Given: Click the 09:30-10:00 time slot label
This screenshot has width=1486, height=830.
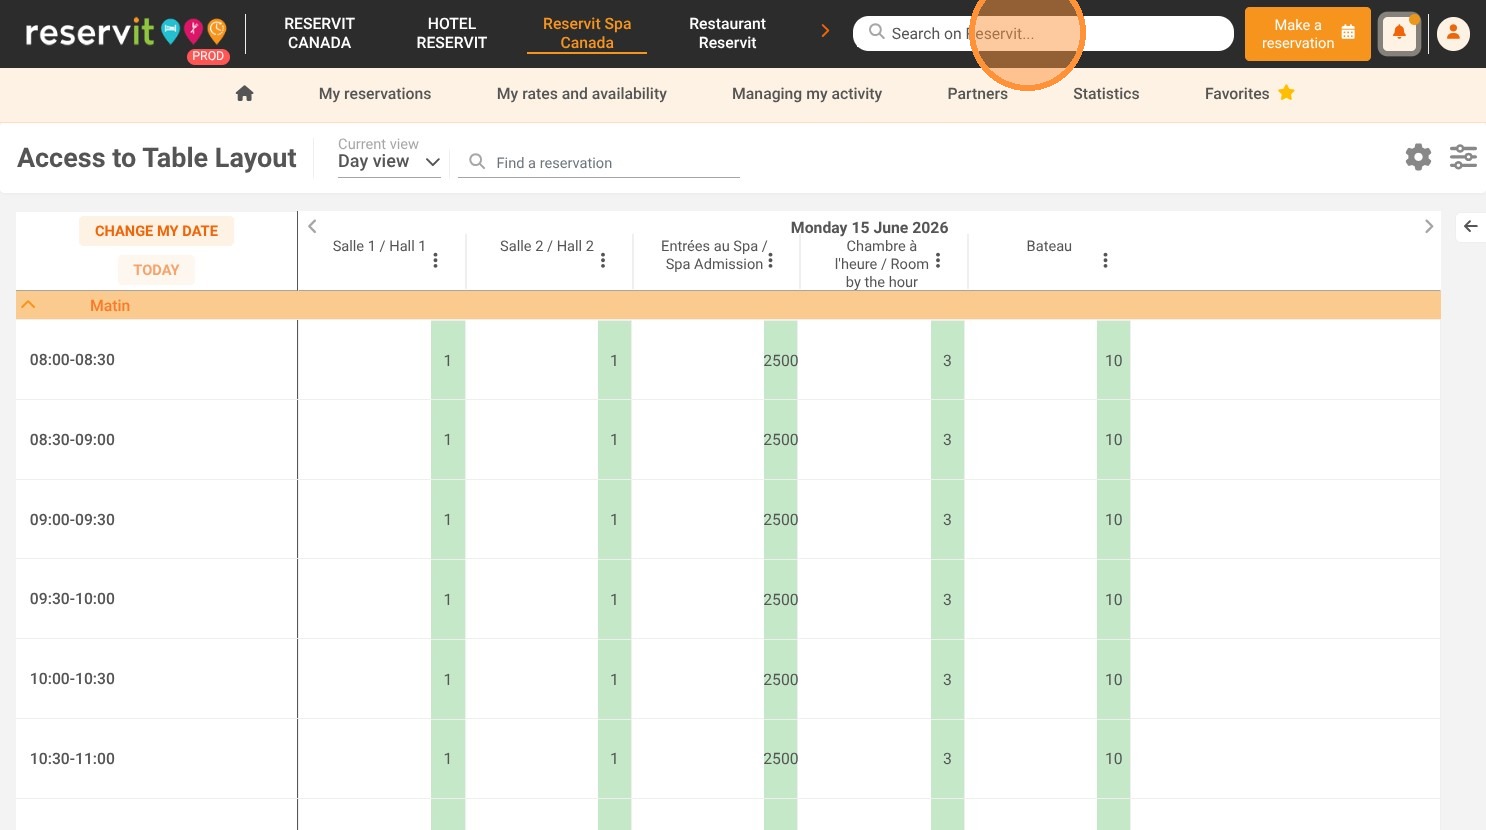Looking at the screenshot, I should pos(72,599).
